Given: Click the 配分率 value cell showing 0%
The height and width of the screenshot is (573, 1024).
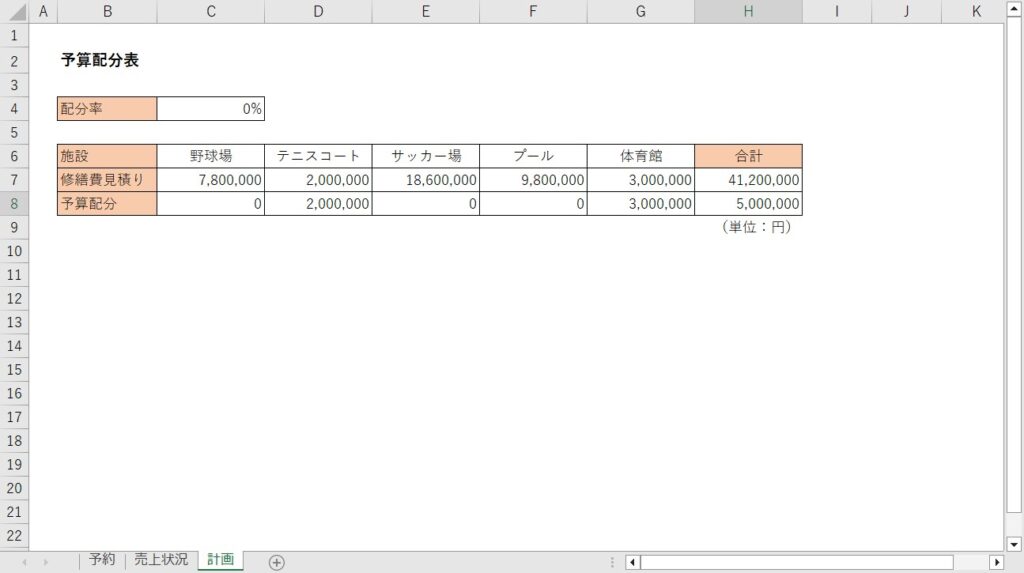Looking at the screenshot, I should pos(211,108).
